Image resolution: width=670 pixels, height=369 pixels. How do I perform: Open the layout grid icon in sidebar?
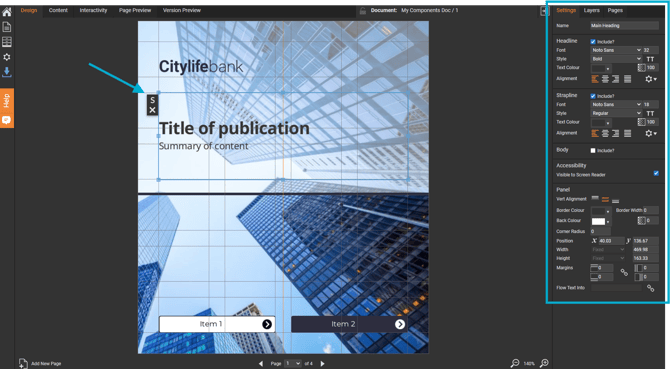point(7,41)
